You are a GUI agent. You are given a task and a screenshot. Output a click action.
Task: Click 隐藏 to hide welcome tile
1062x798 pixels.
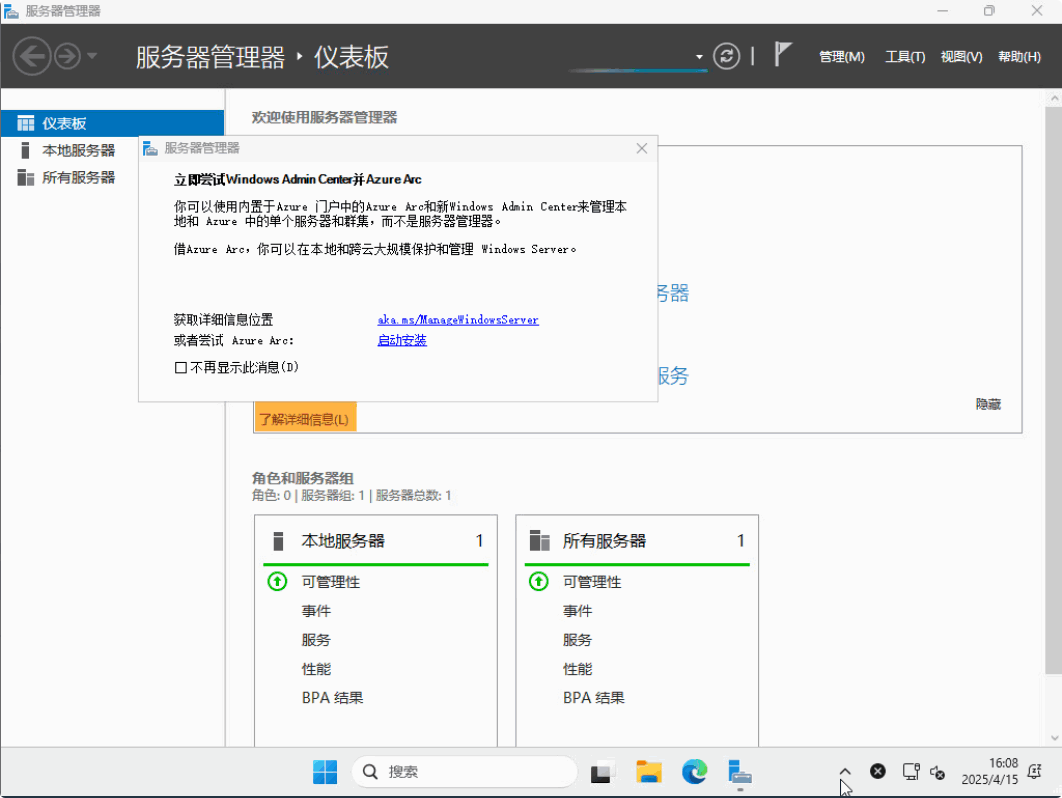click(988, 404)
